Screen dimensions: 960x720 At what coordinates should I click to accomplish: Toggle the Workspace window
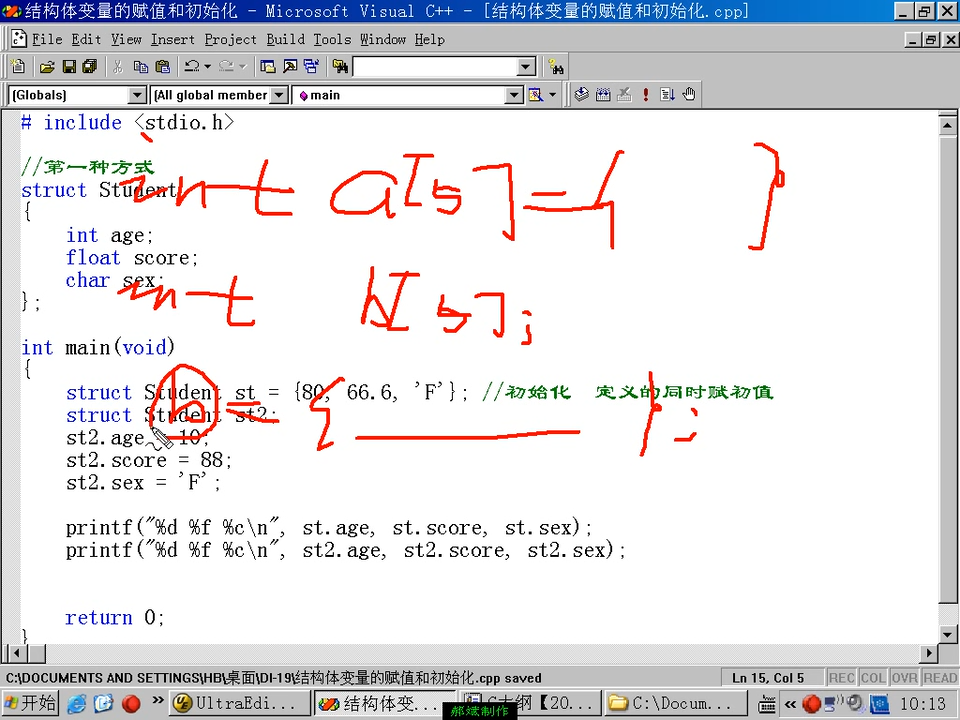[268, 66]
